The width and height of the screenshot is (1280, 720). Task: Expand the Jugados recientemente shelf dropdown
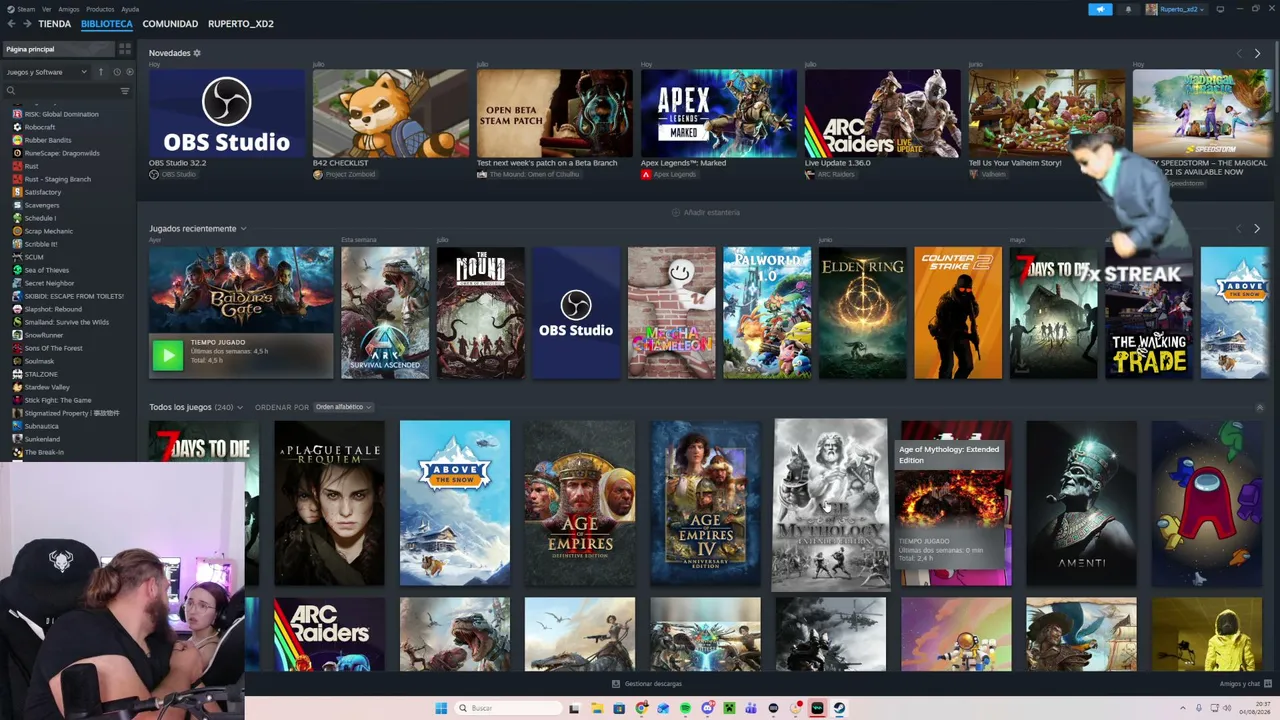click(243, 229)
